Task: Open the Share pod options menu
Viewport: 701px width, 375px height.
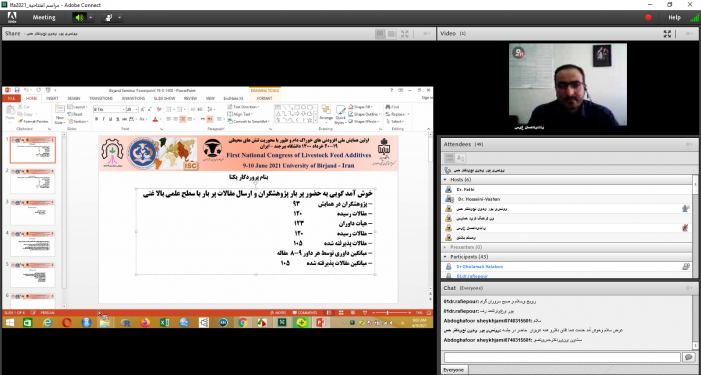Action: tap(427, 34)
